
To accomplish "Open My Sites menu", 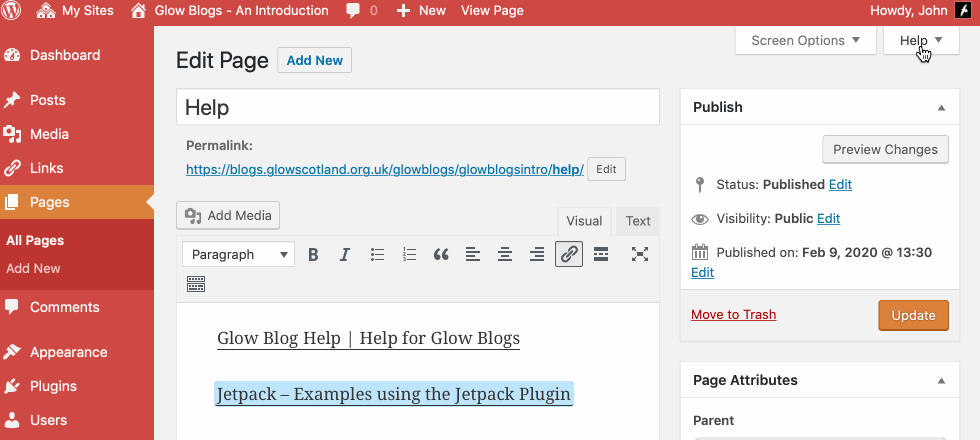I will [75, 11].
